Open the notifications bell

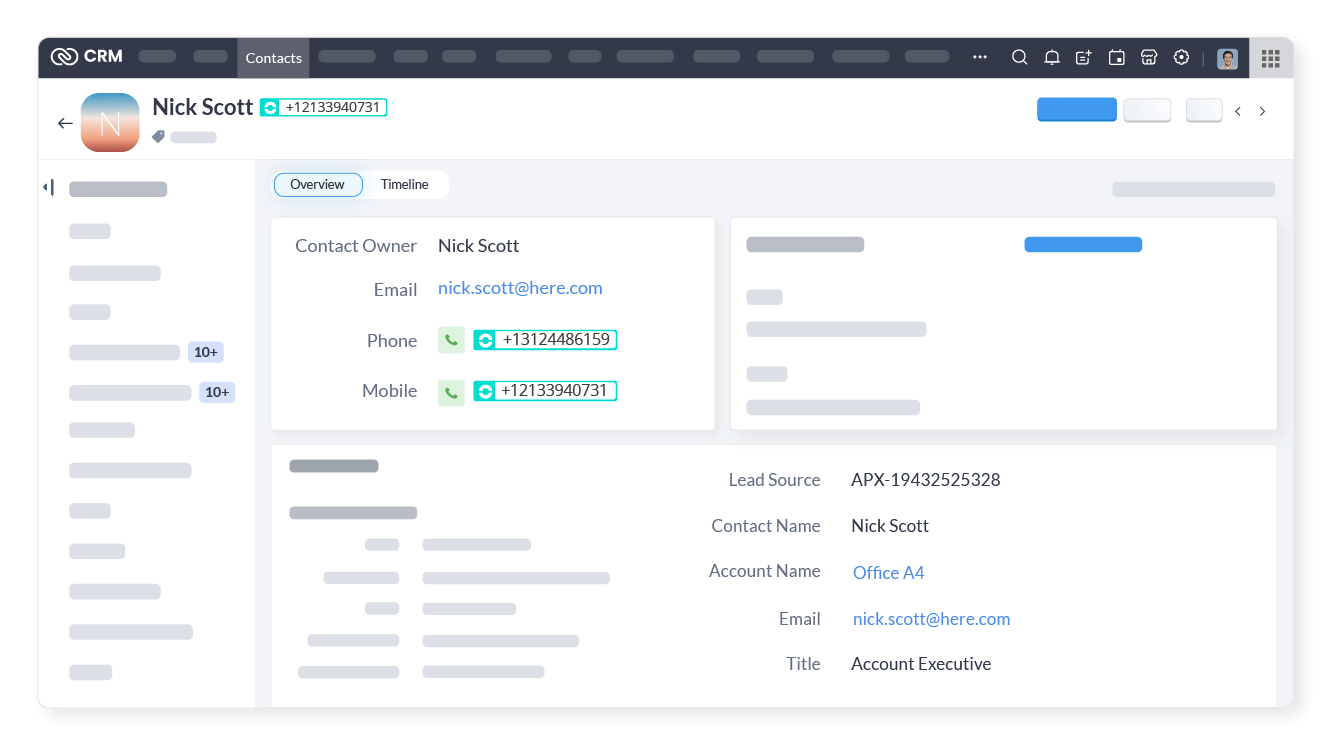pyautogui.click(x=1051, y=57)
